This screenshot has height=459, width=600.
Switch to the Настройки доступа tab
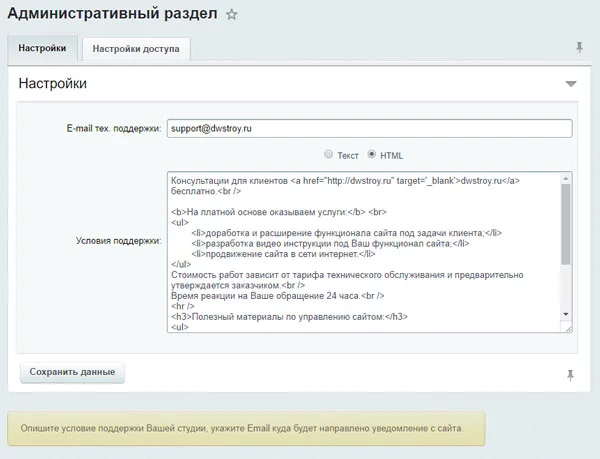click(135, 48)
